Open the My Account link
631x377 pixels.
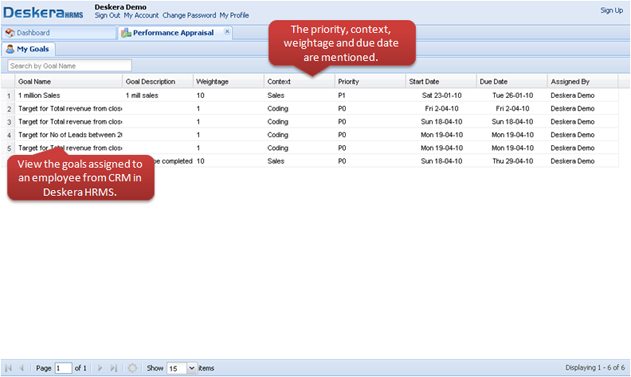[141, 15]
